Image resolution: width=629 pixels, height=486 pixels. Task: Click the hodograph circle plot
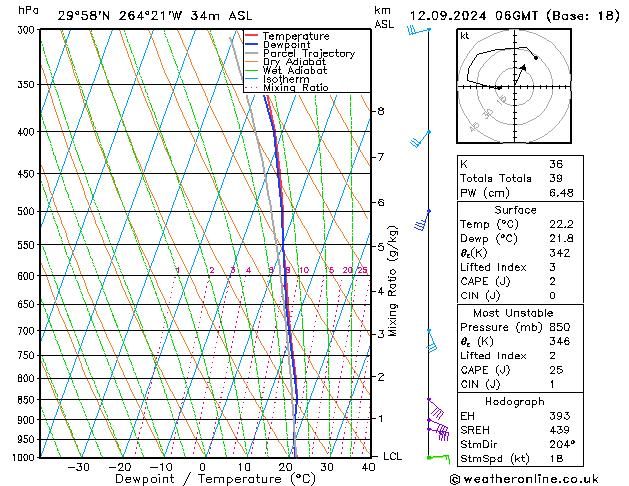point(514,86)
